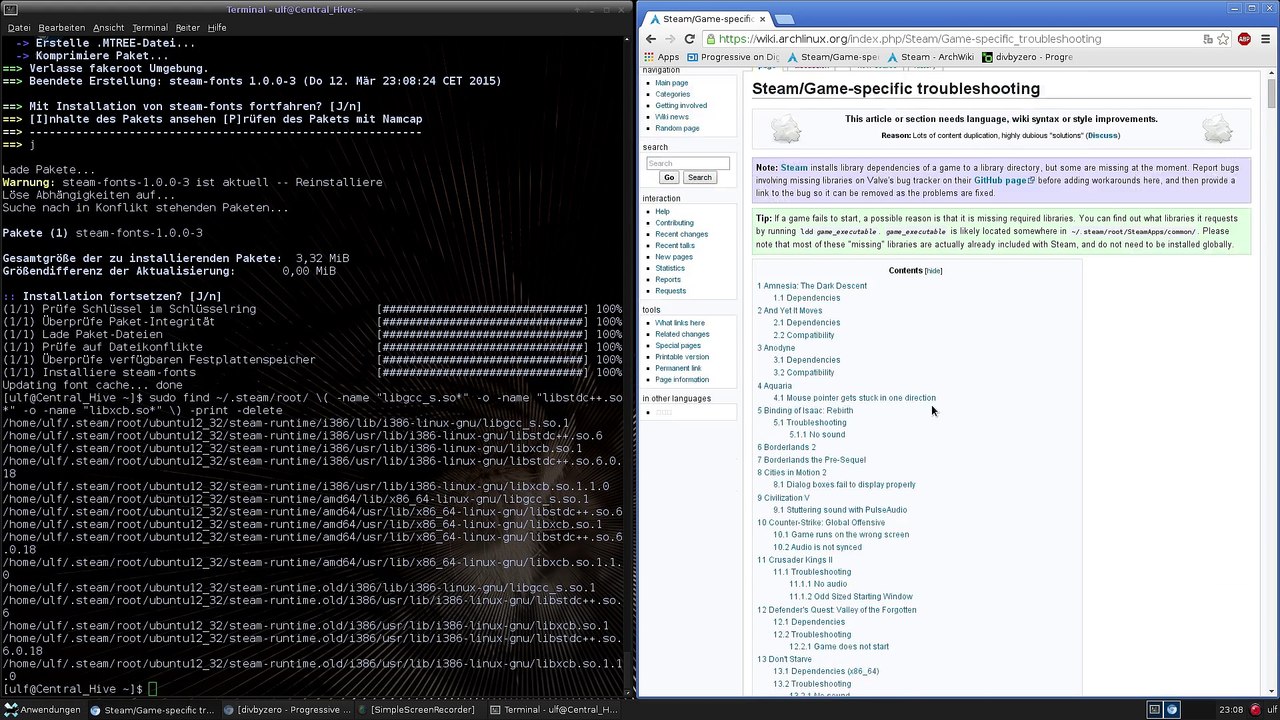Click the translate page icon in address bar
Image resolution: width=1280 pixels, height=720 pixels.
tap(1208, 39)
